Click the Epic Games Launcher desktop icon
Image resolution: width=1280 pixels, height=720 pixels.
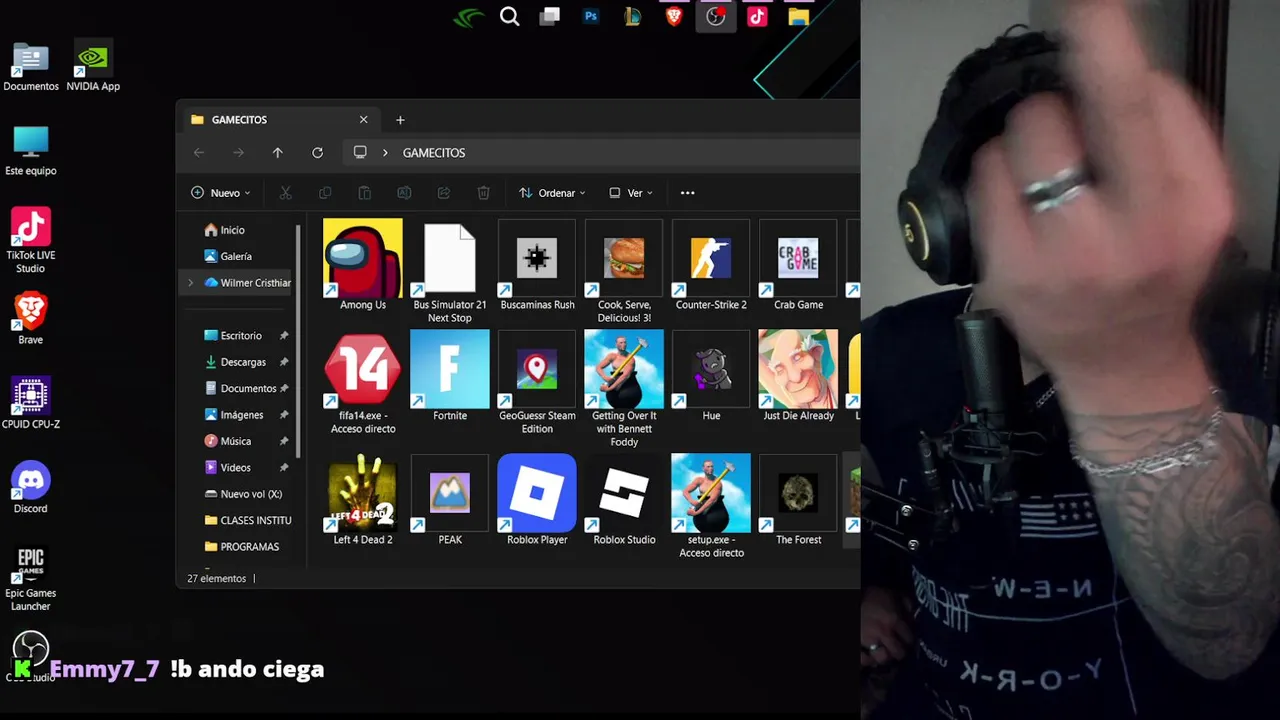click(31, 579)
